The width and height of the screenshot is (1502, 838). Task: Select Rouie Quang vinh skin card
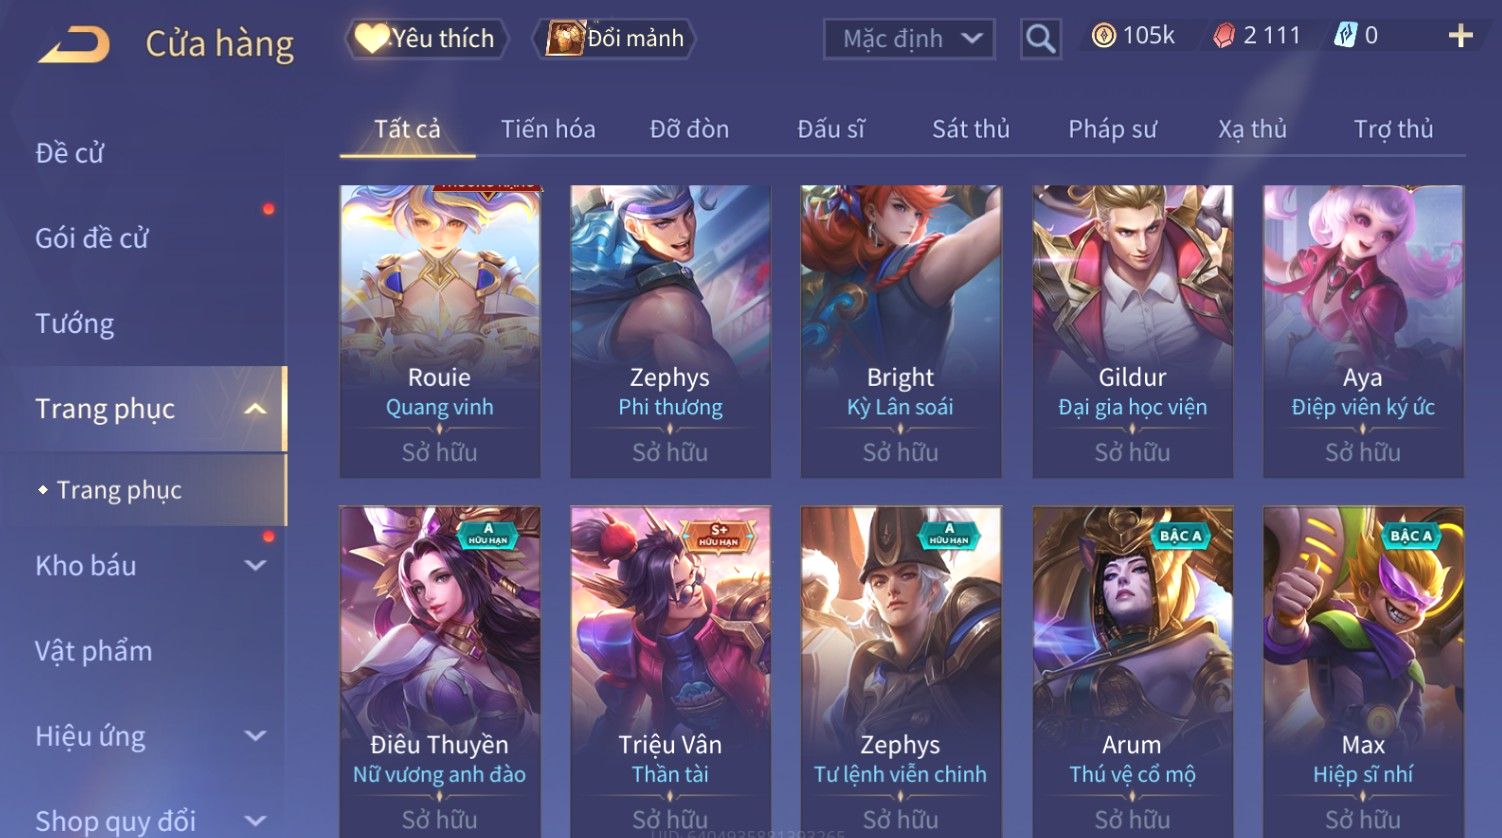pyautogui.click(x=440, y=331)
